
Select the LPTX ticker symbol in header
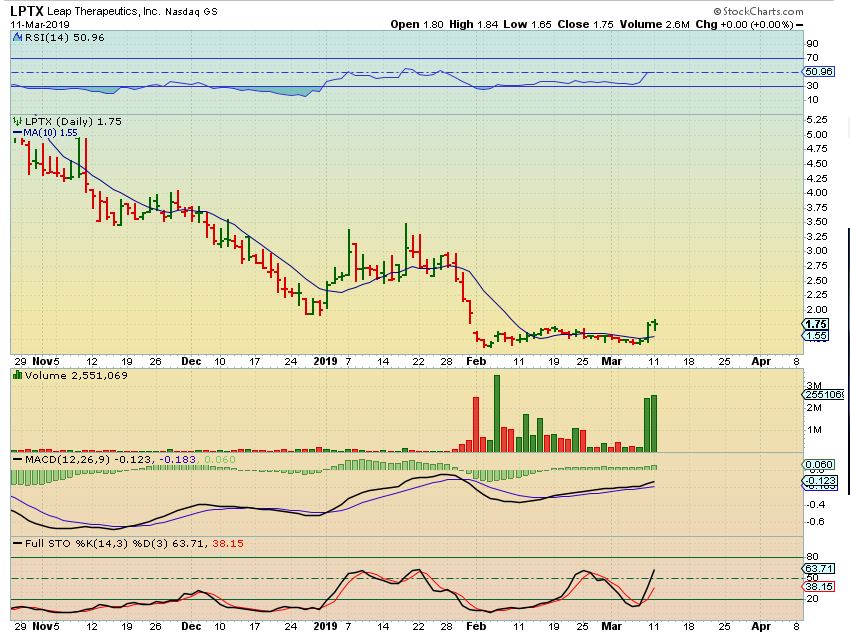(28, 10)
